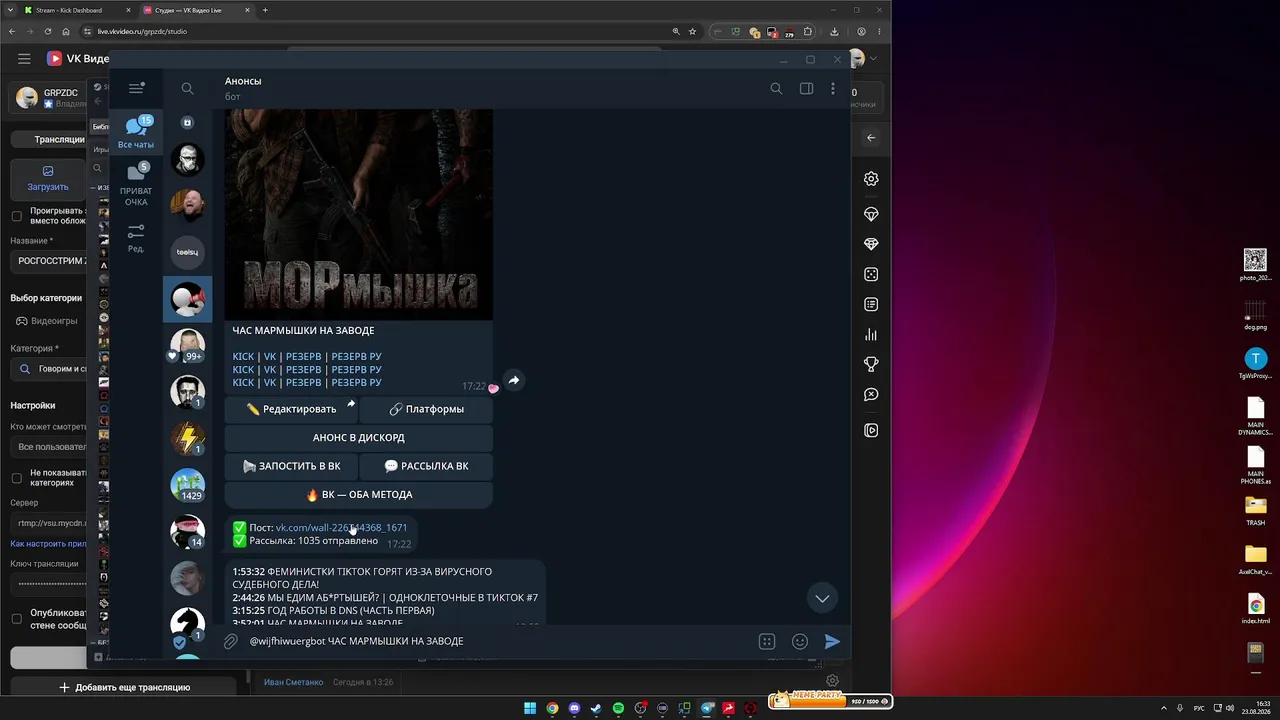This screenshot has width=1280, height=720.
Task: Click the 'Редактировать' bot button
Action: (291, 409)
